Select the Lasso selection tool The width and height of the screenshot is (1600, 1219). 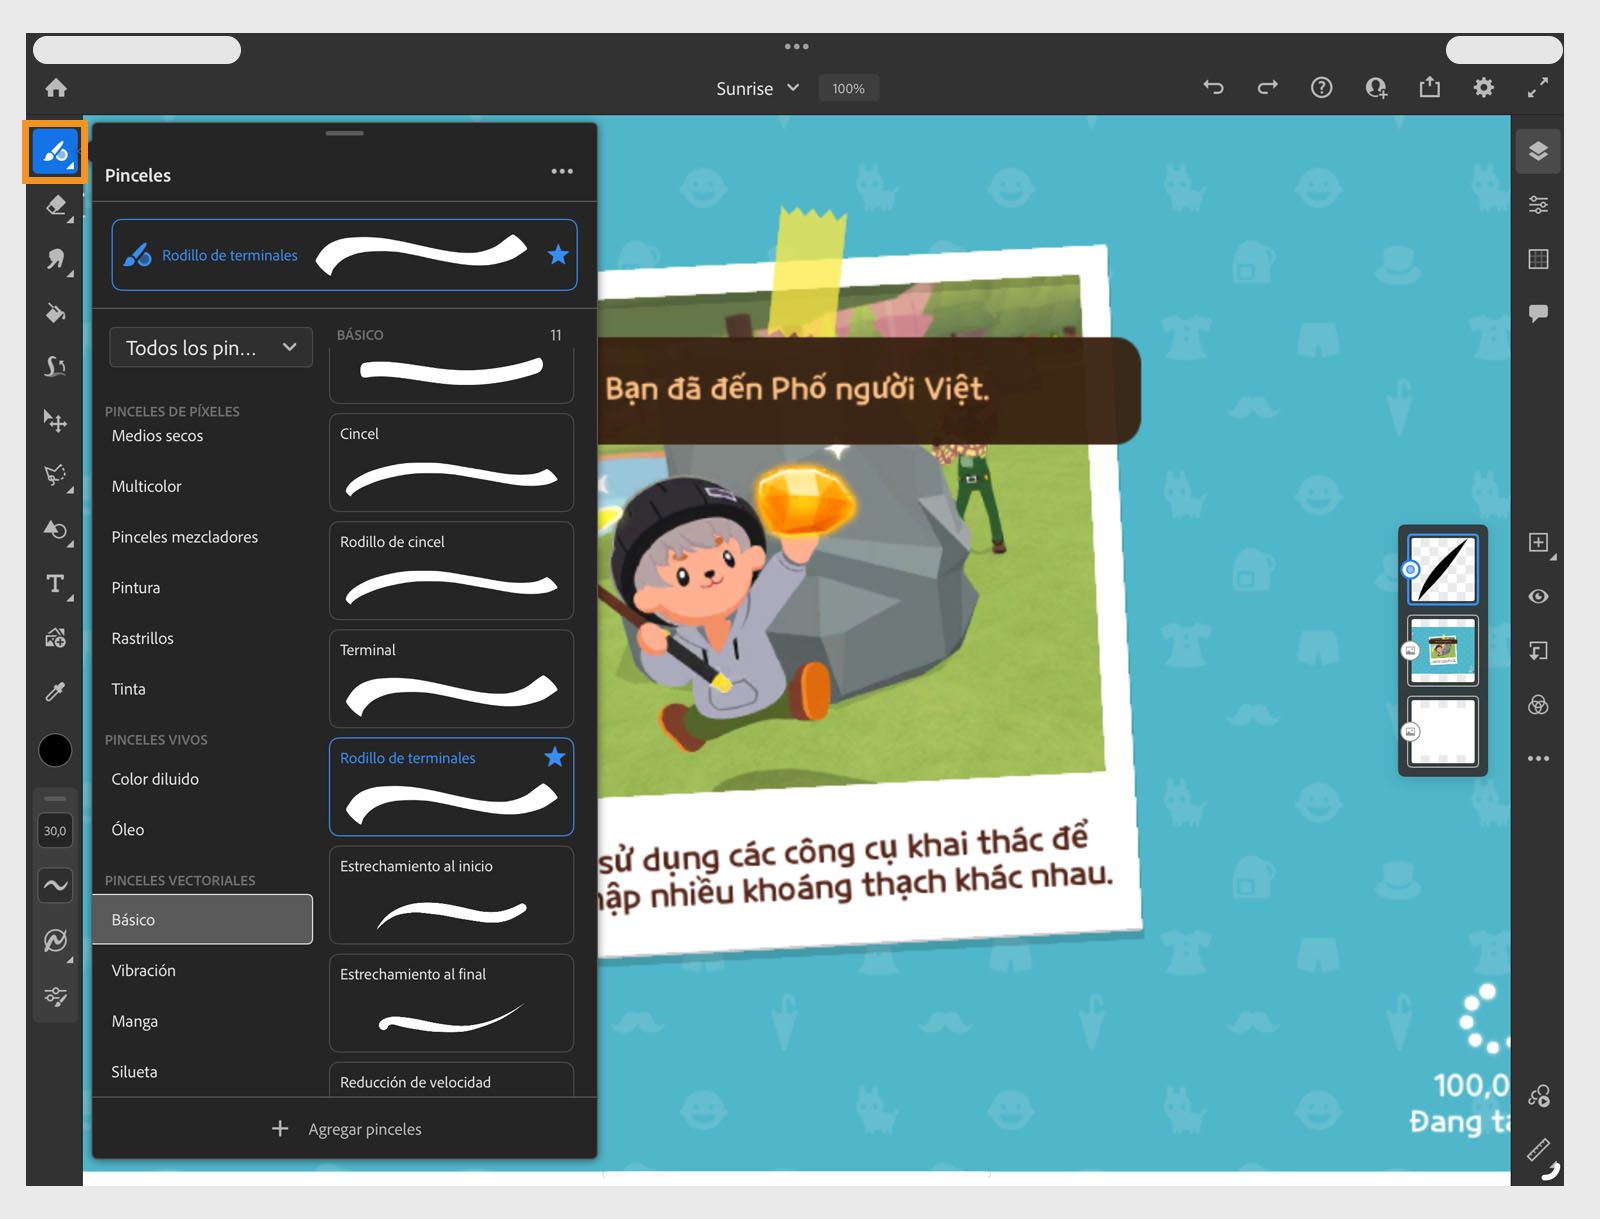pos(56,475)
